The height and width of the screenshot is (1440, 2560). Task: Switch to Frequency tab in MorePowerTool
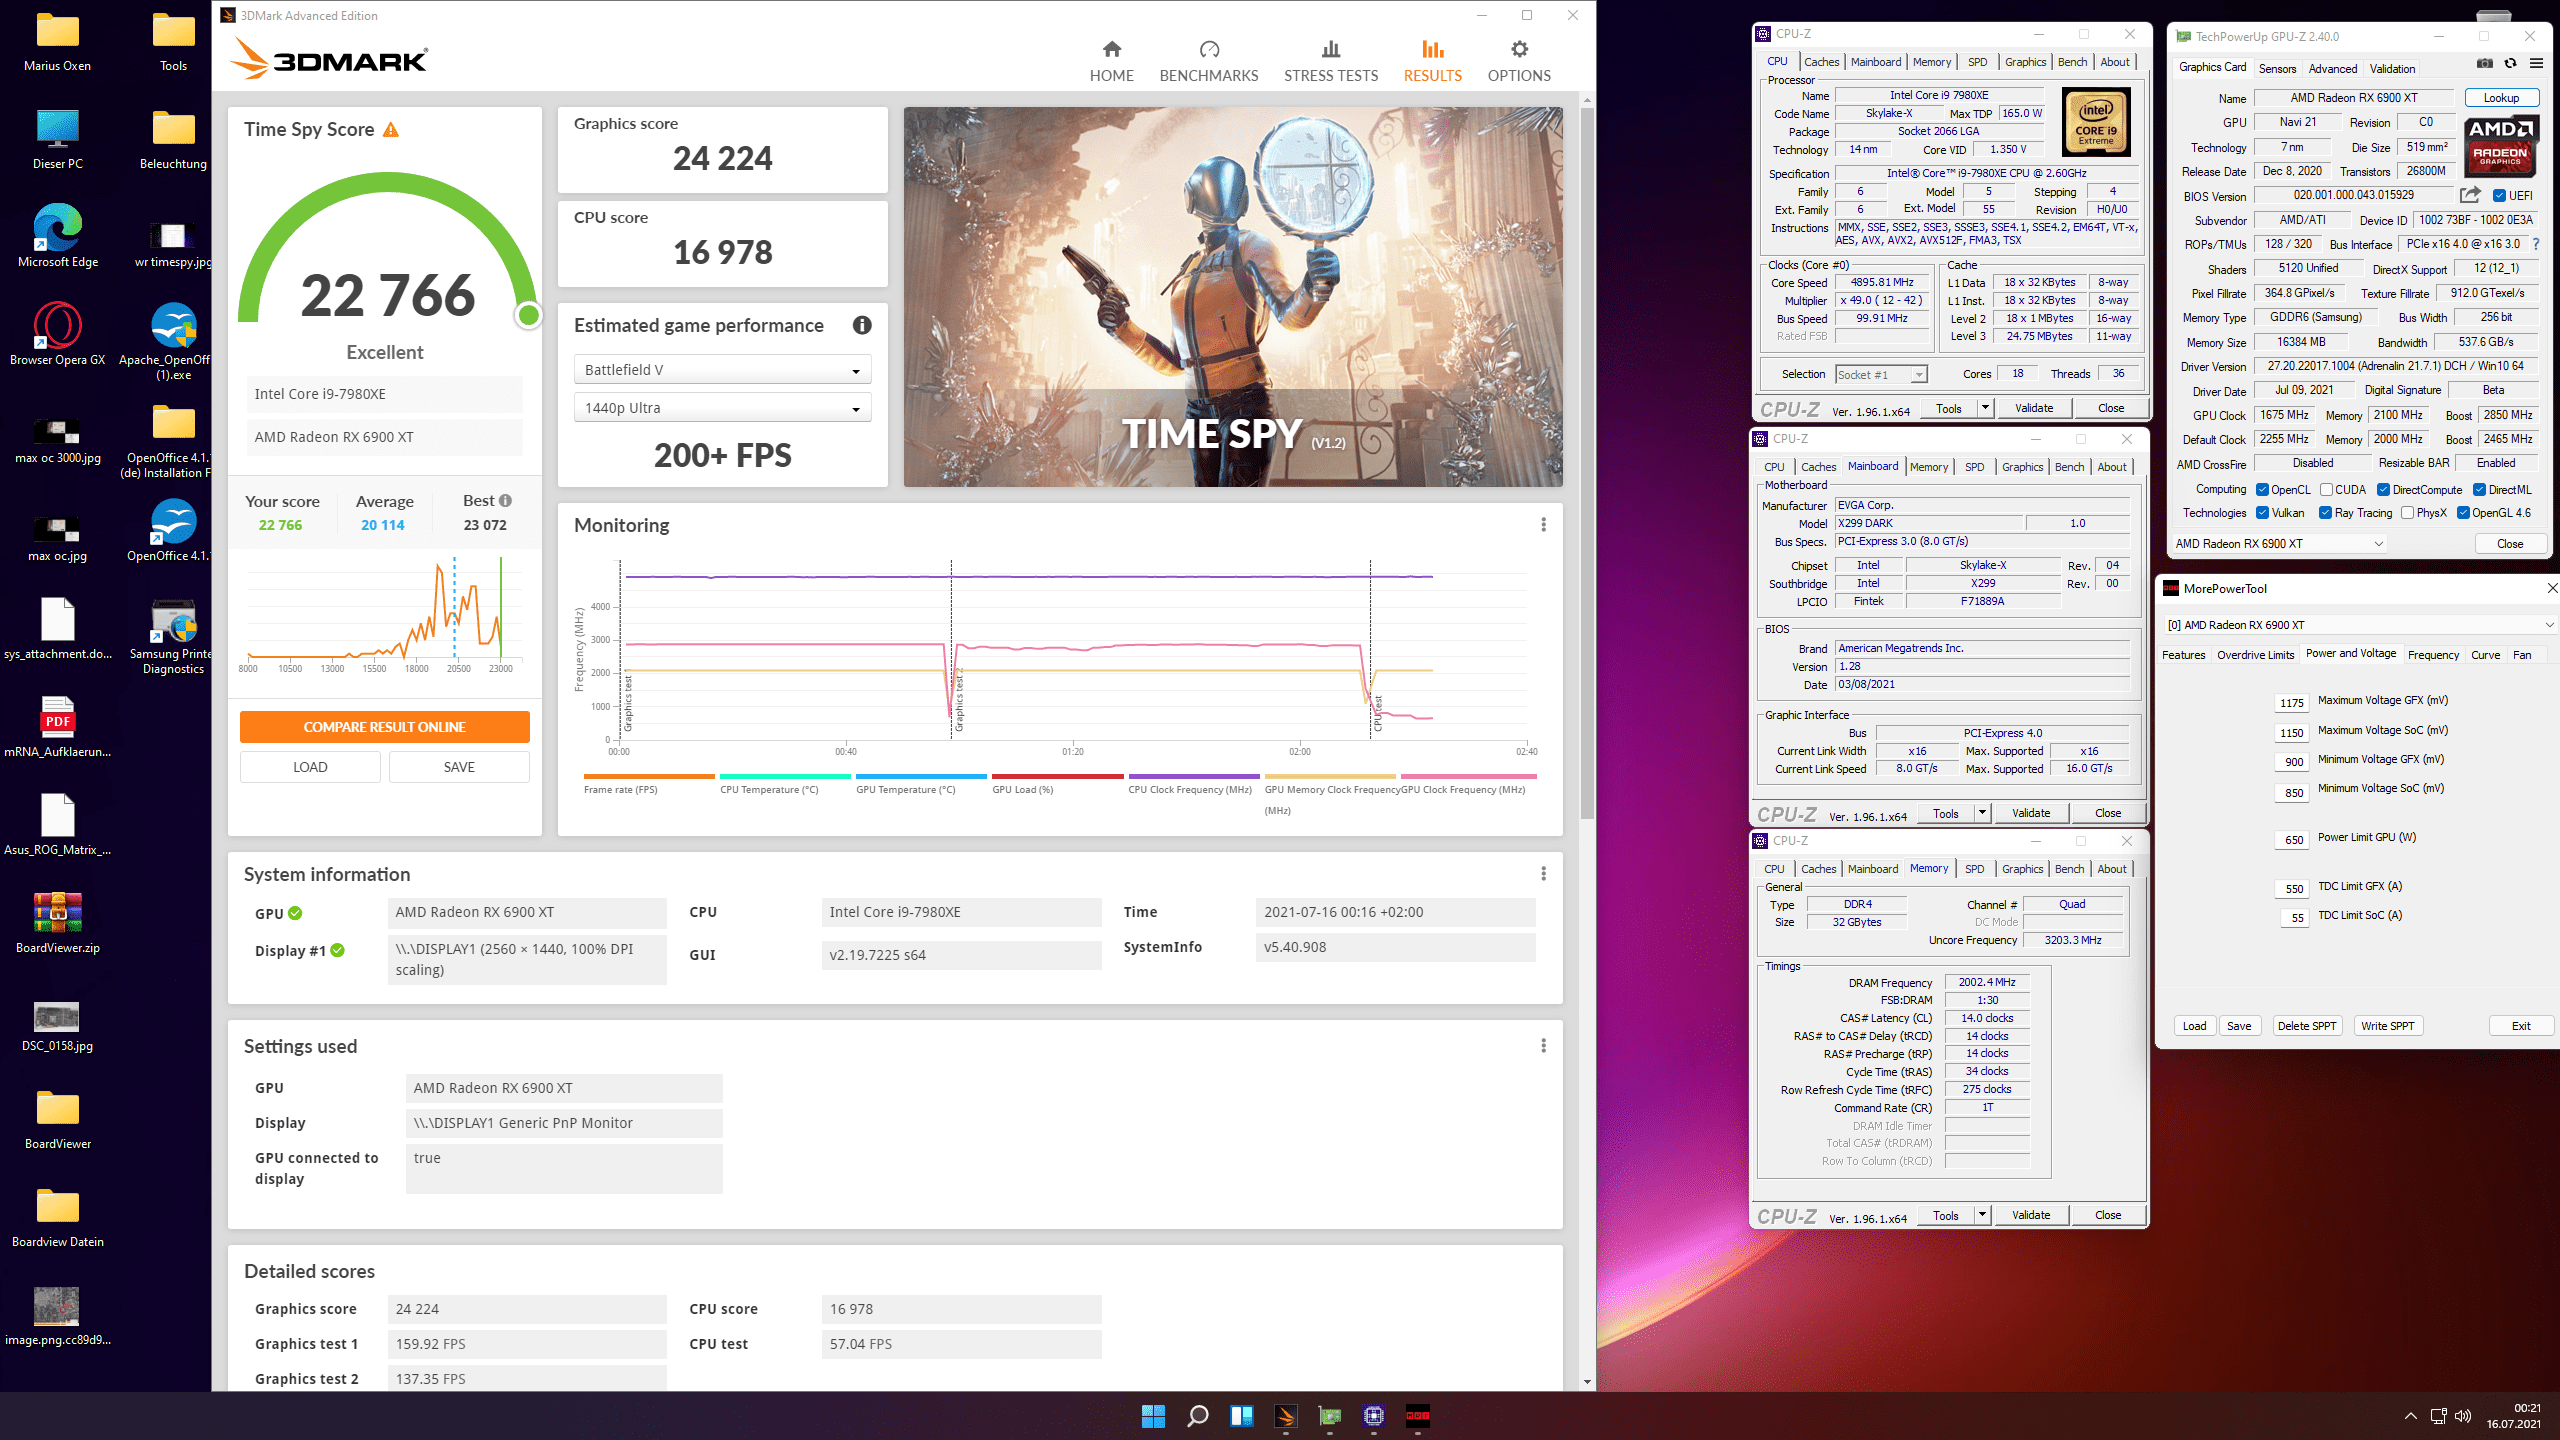click(x=2433, y=655)
